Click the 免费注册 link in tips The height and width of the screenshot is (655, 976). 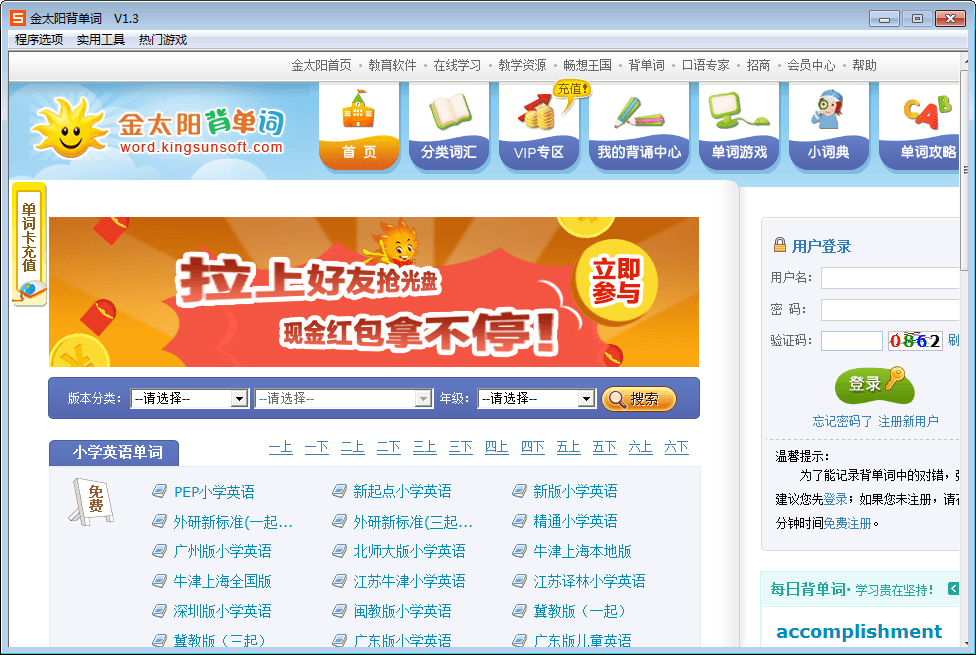click(847, 524)
